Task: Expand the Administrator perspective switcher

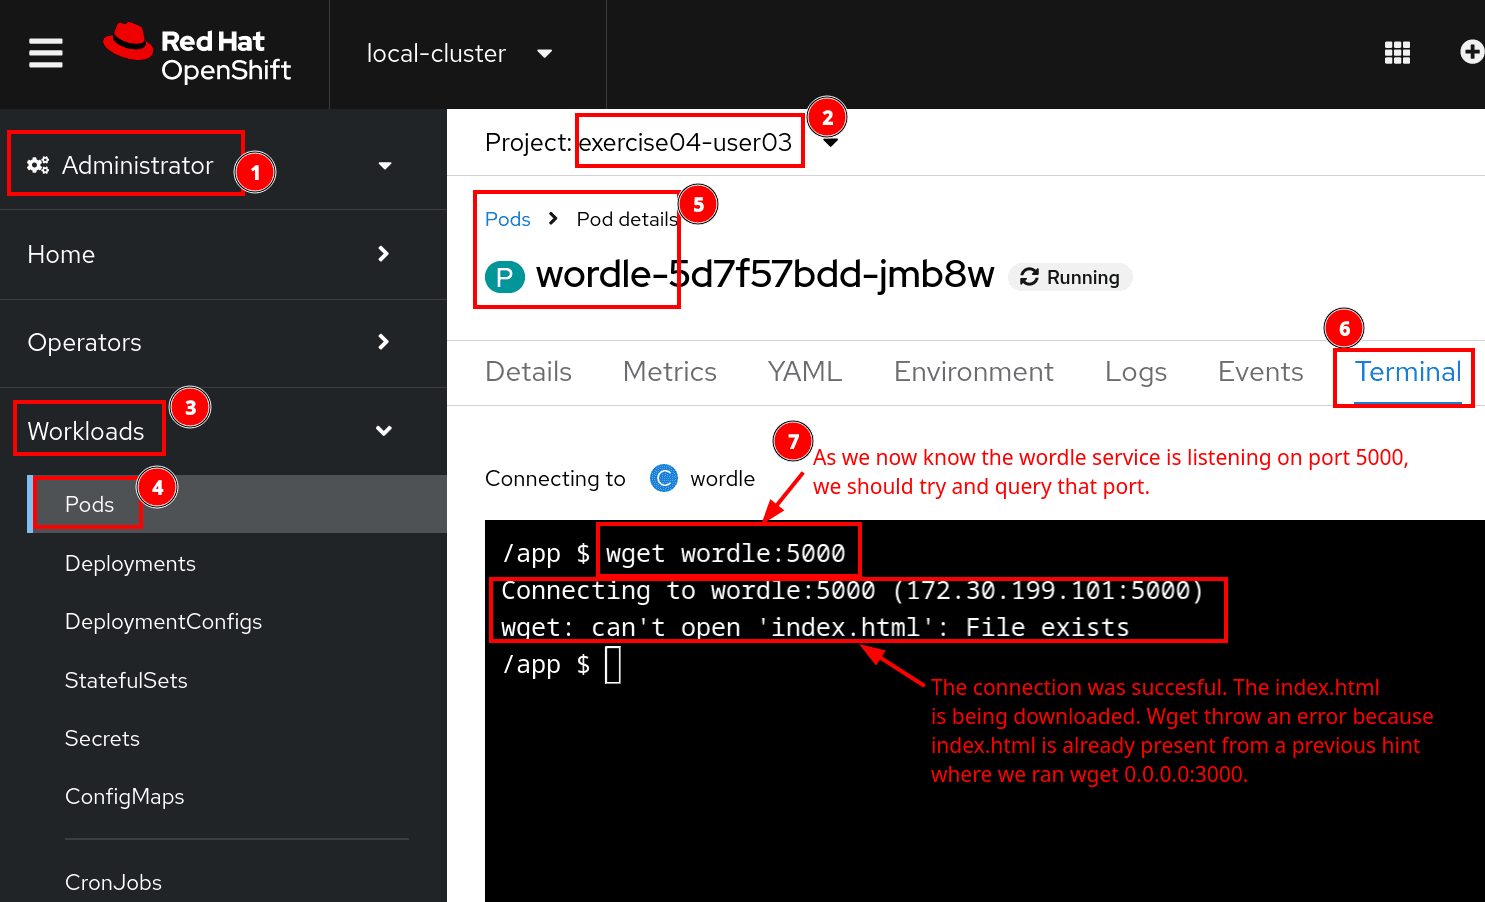Action: 384,166
